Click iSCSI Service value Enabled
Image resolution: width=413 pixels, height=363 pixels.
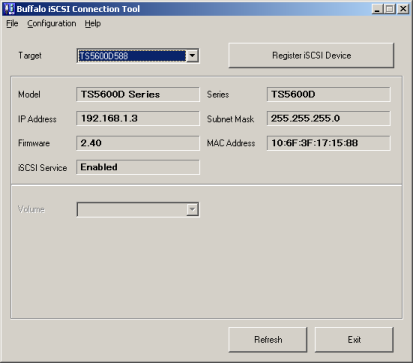[x=138, y=167]
